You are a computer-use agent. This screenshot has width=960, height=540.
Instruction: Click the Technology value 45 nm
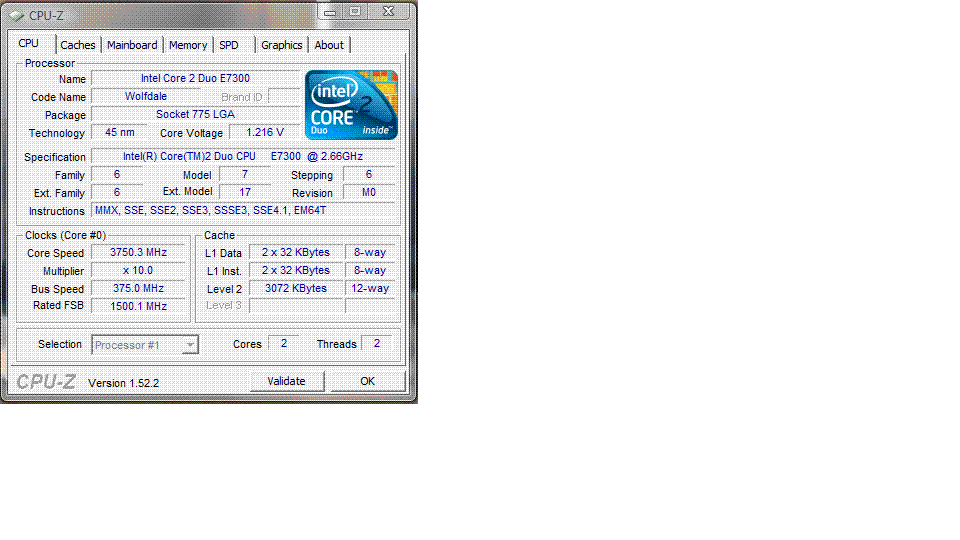pyautogui.click(x=119, y=132)
